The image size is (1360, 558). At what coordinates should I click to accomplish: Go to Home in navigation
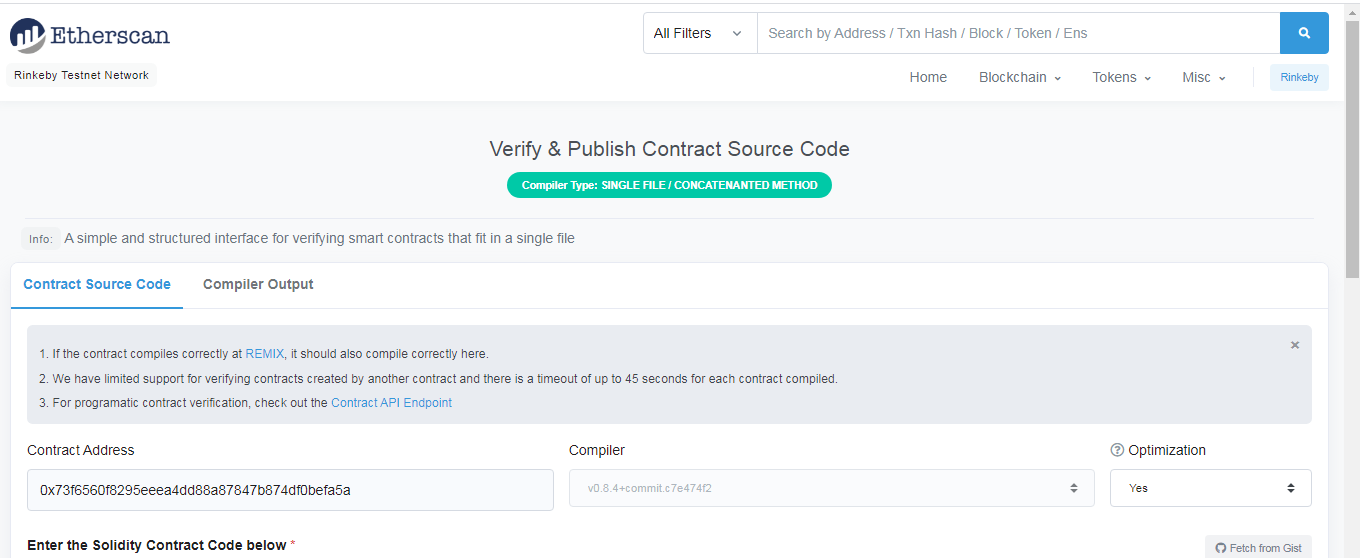[928, 77]
